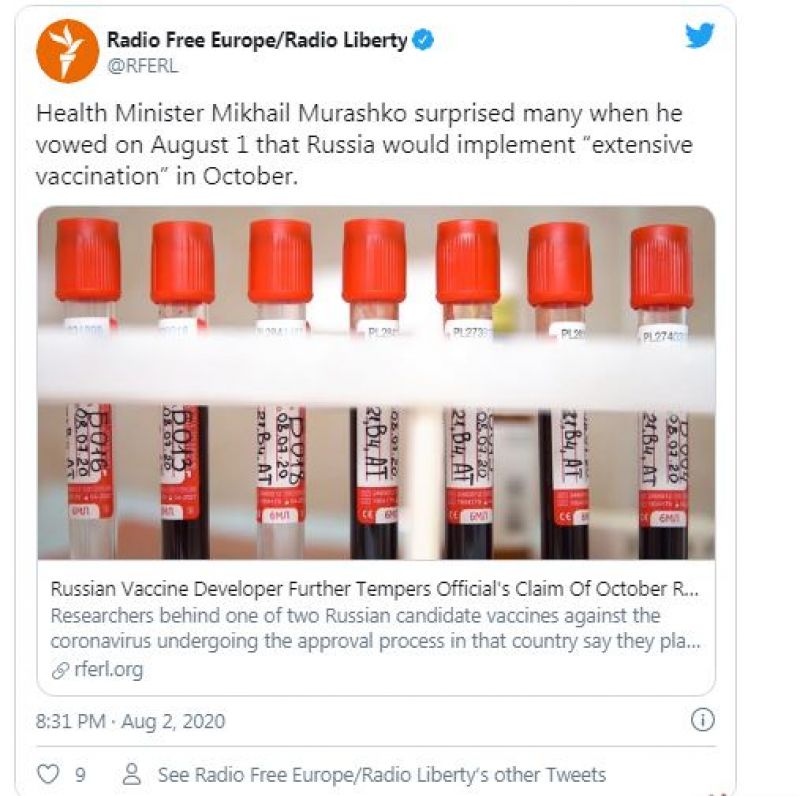This screenshot has width=800, height=796.
Task: Click the blue verified badge
Action: point(423,40)
